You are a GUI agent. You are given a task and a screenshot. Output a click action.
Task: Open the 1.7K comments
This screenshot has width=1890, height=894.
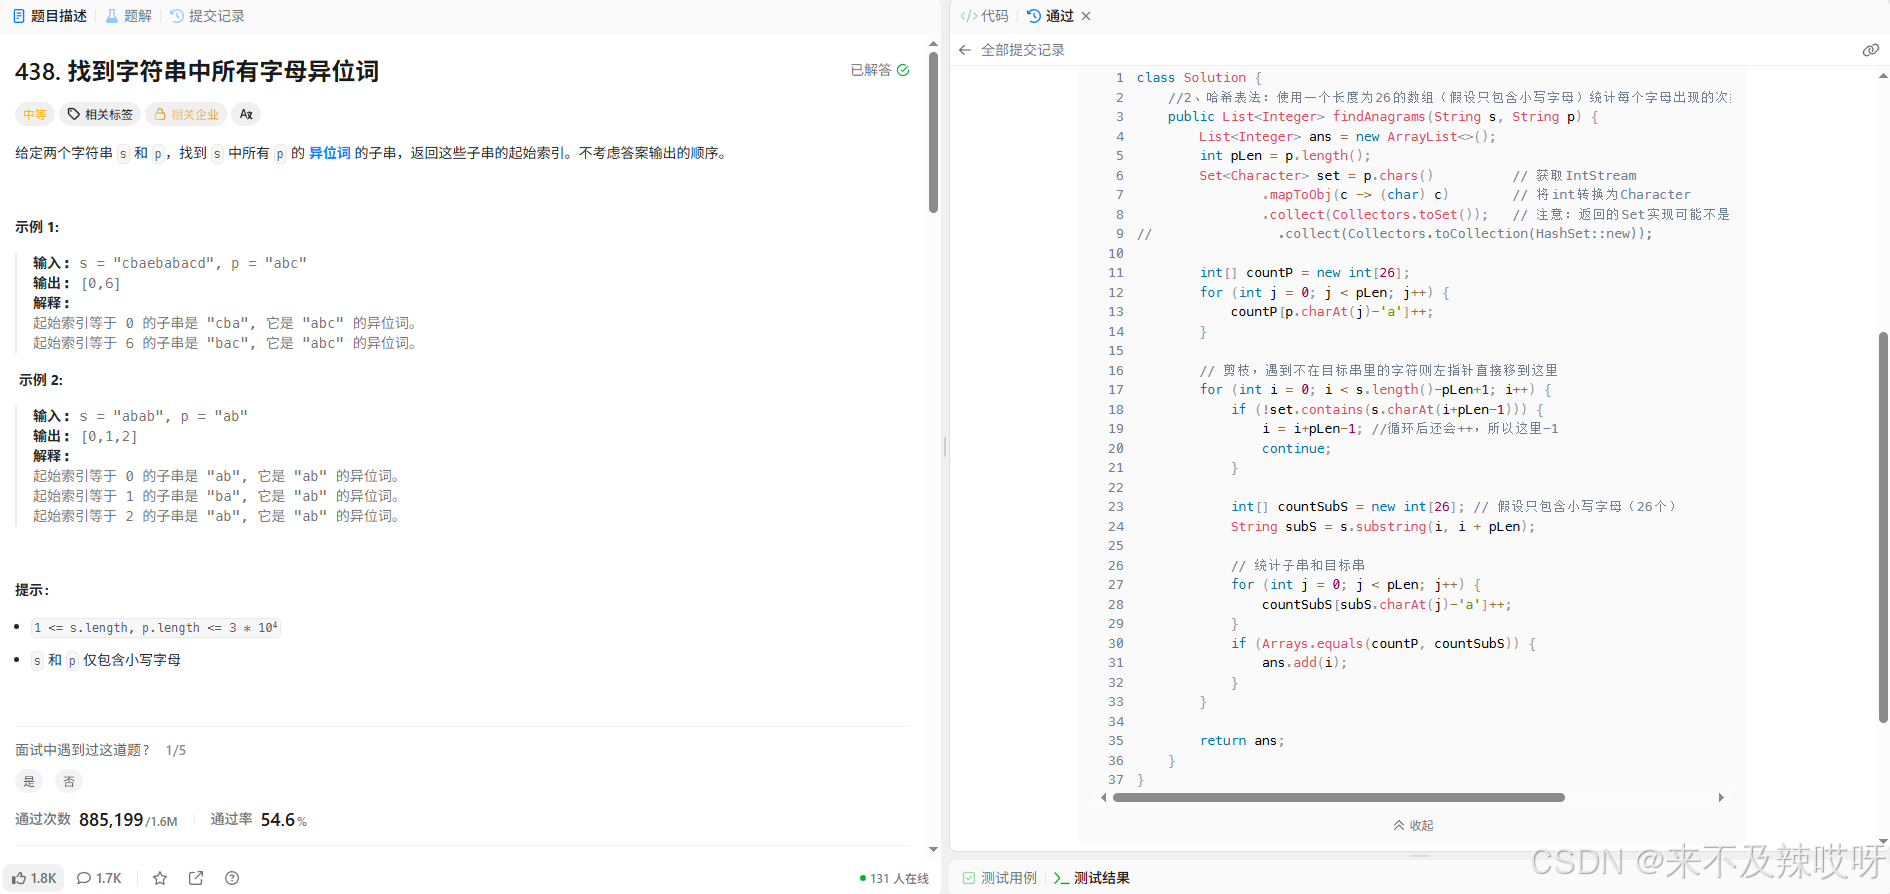[99, 878]
